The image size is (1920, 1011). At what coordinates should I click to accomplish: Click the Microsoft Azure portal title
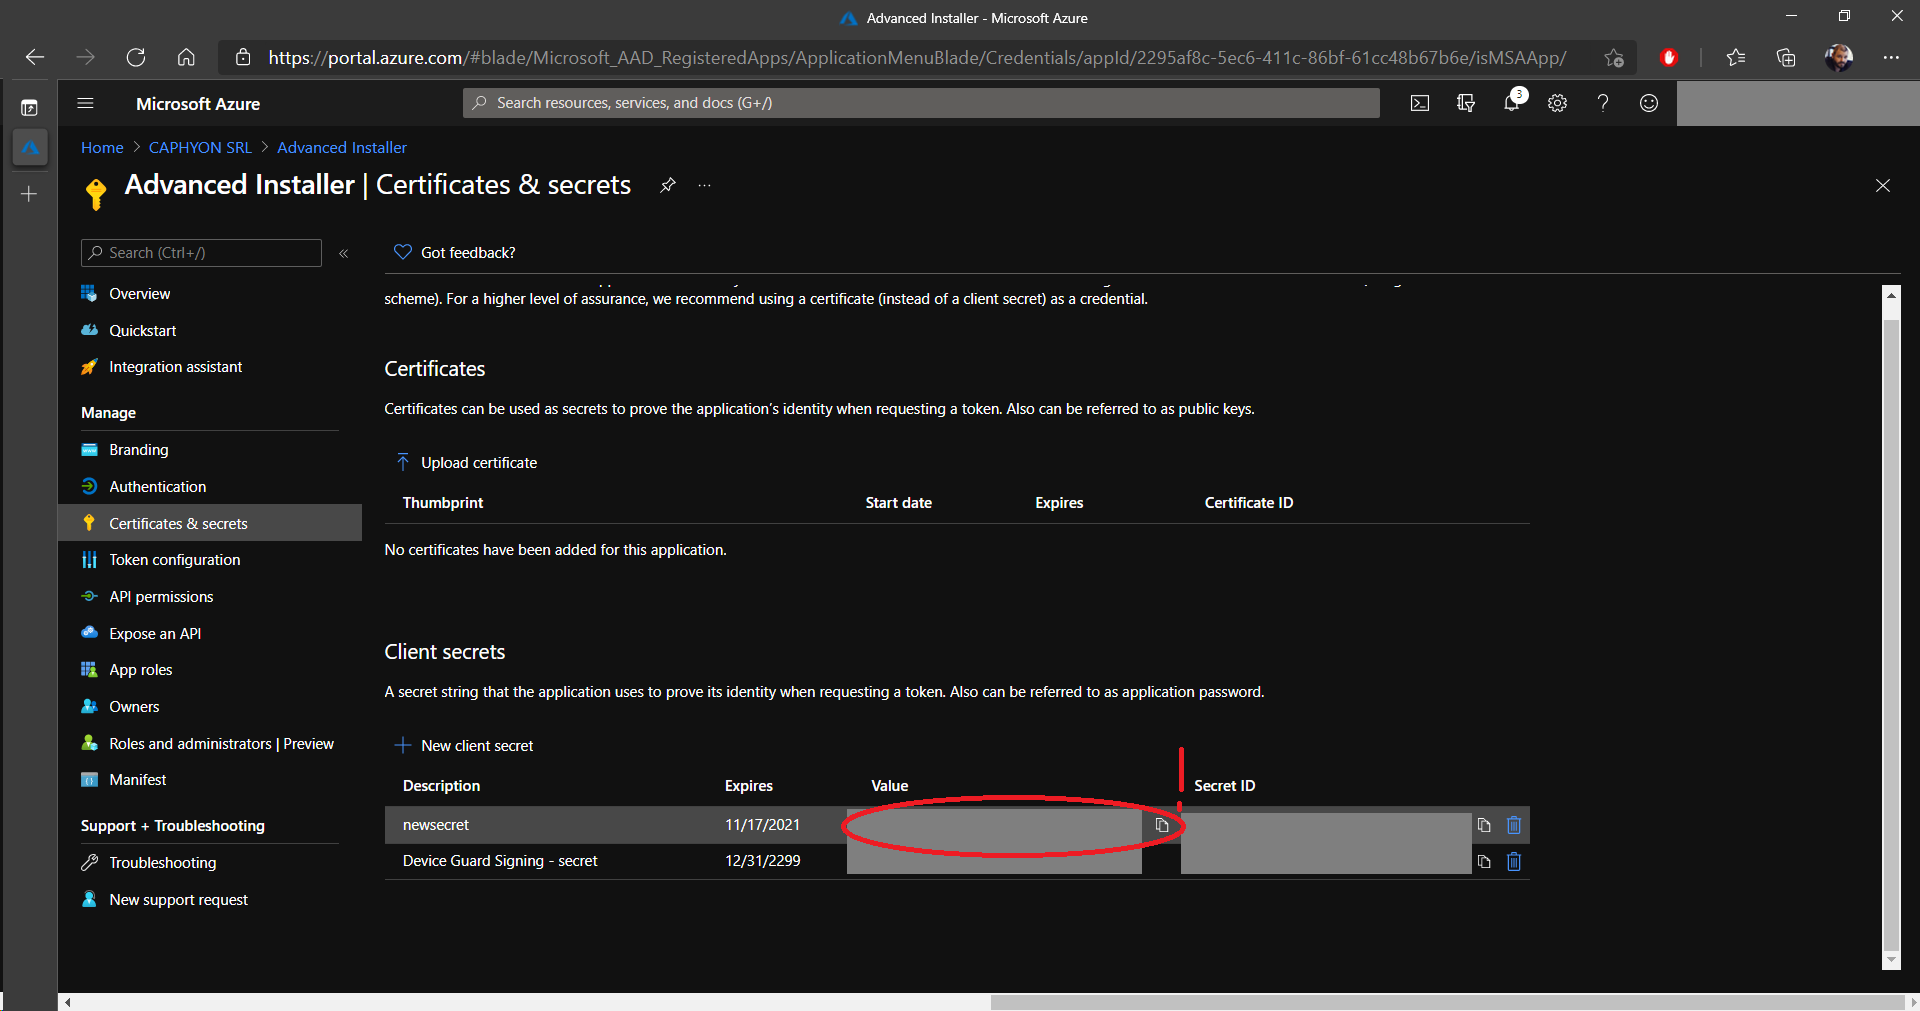(198, 104)
